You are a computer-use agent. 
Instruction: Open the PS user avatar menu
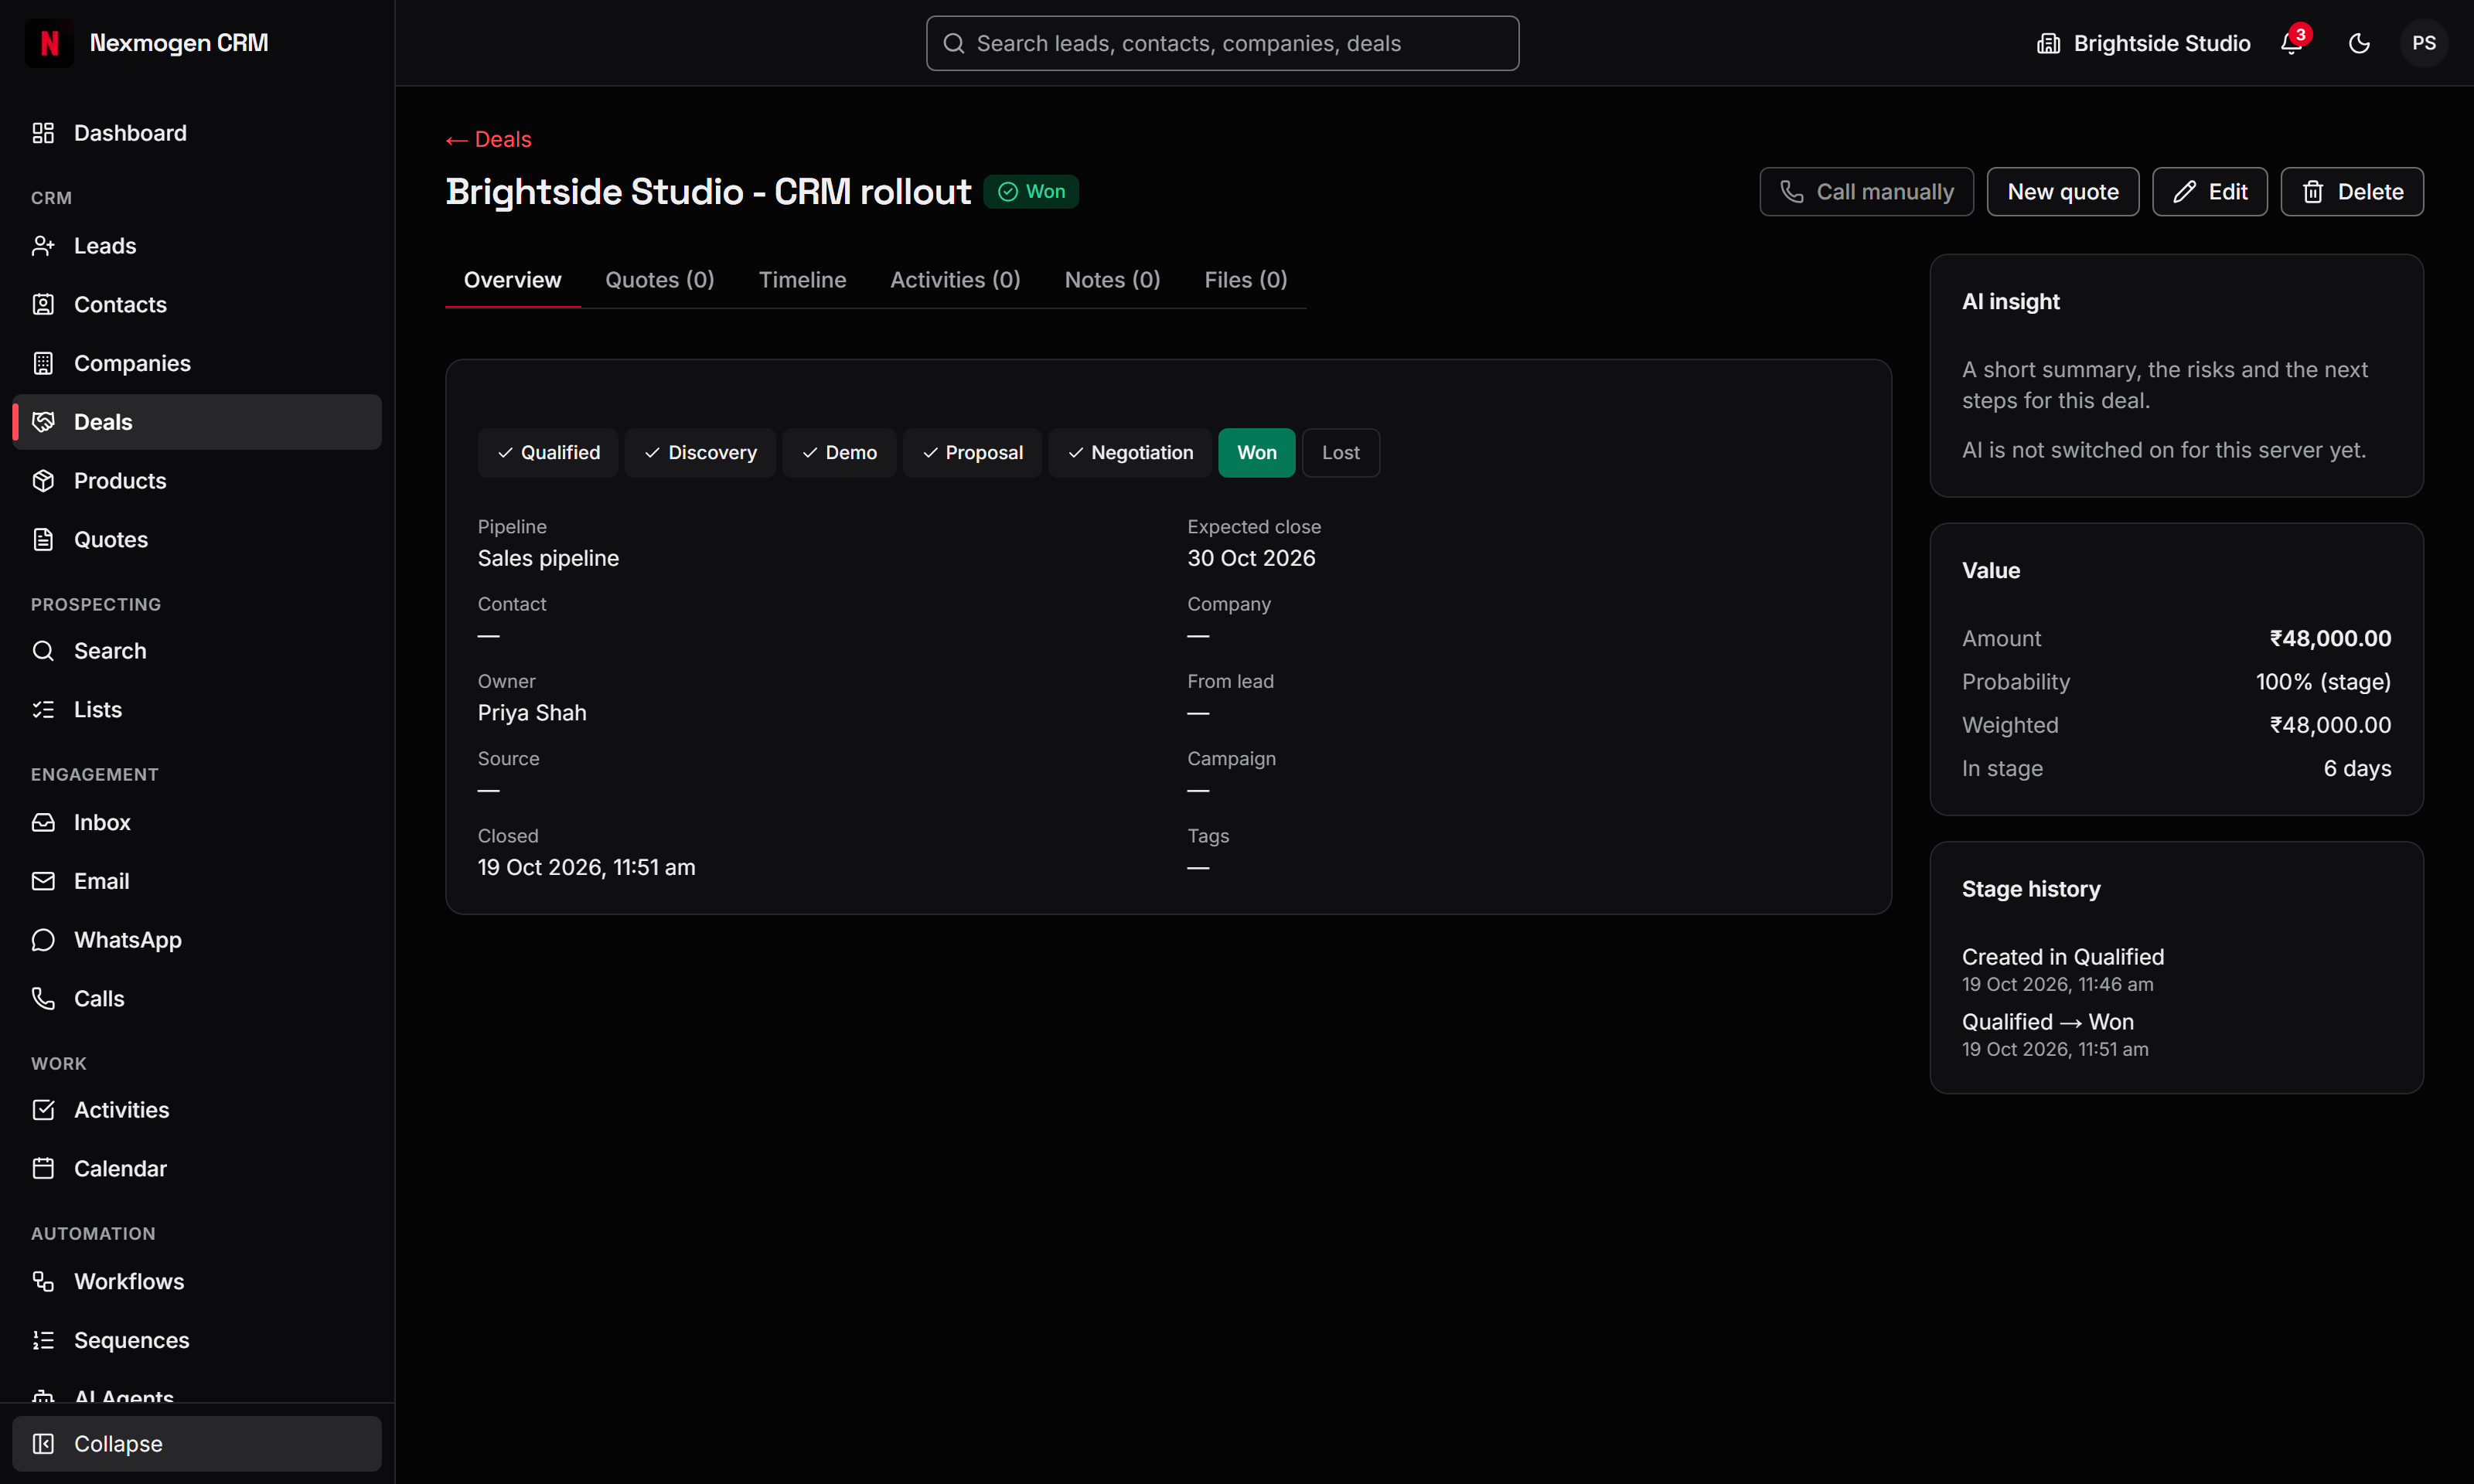coord(2423,43)
